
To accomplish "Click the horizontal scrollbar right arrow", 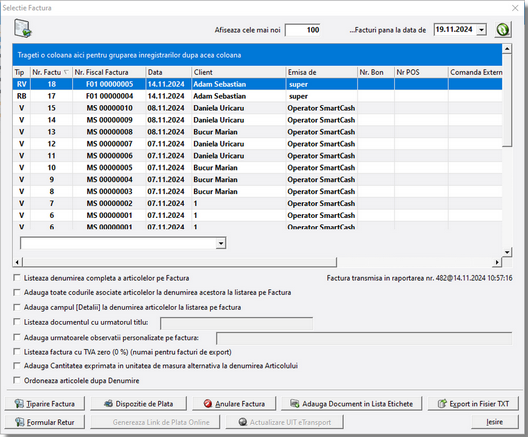I will 497,262.
